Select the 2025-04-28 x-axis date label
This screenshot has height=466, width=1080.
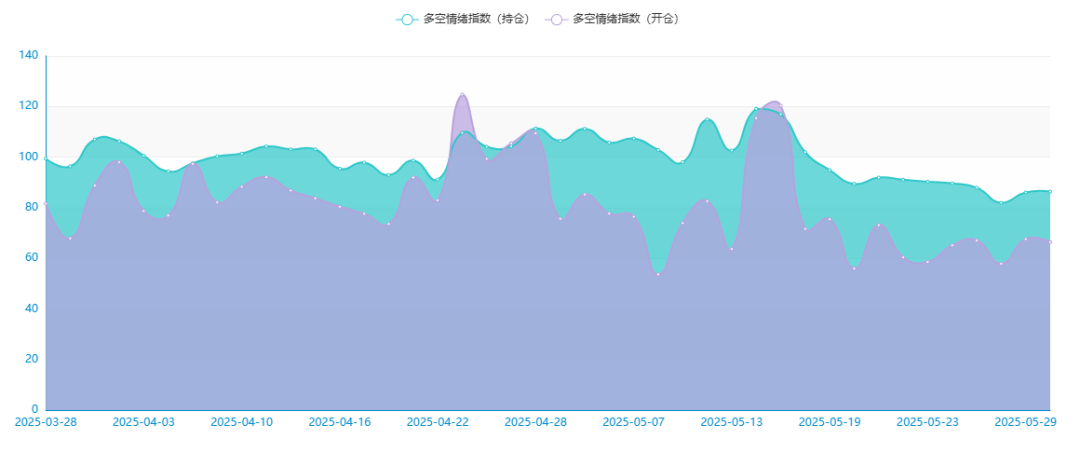tap(535, 423)
